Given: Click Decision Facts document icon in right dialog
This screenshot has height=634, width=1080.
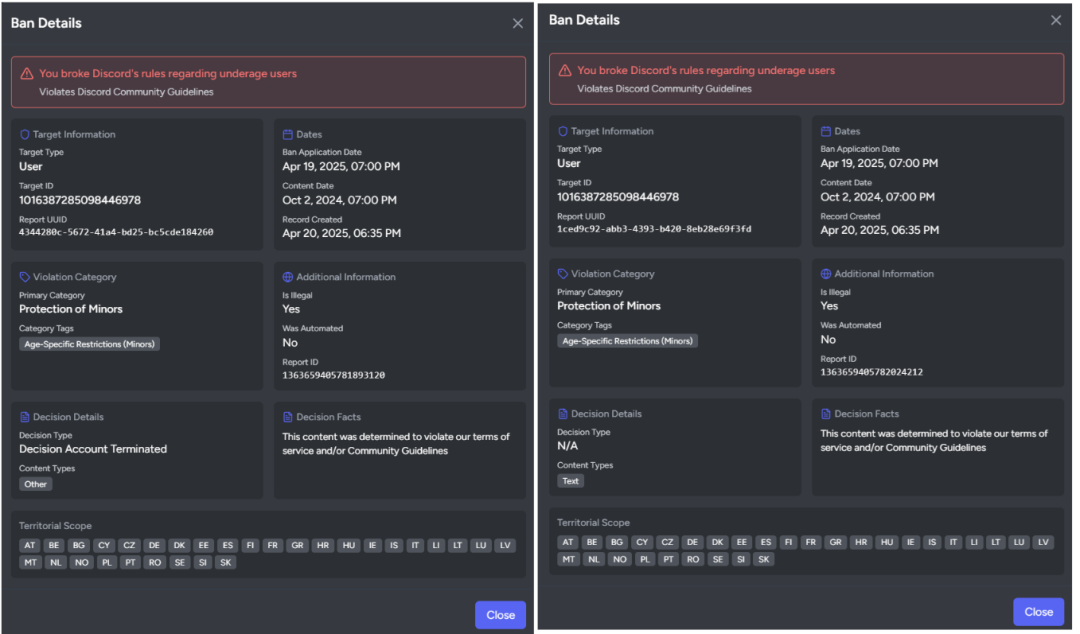Looking at the screenshot, I should [x=826, y=413].
